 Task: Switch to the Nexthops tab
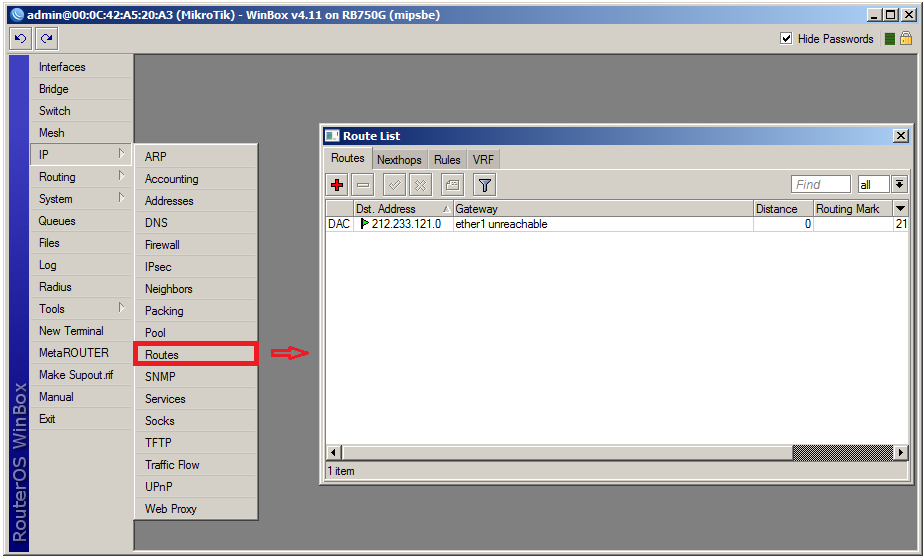[x=399, y=160]
